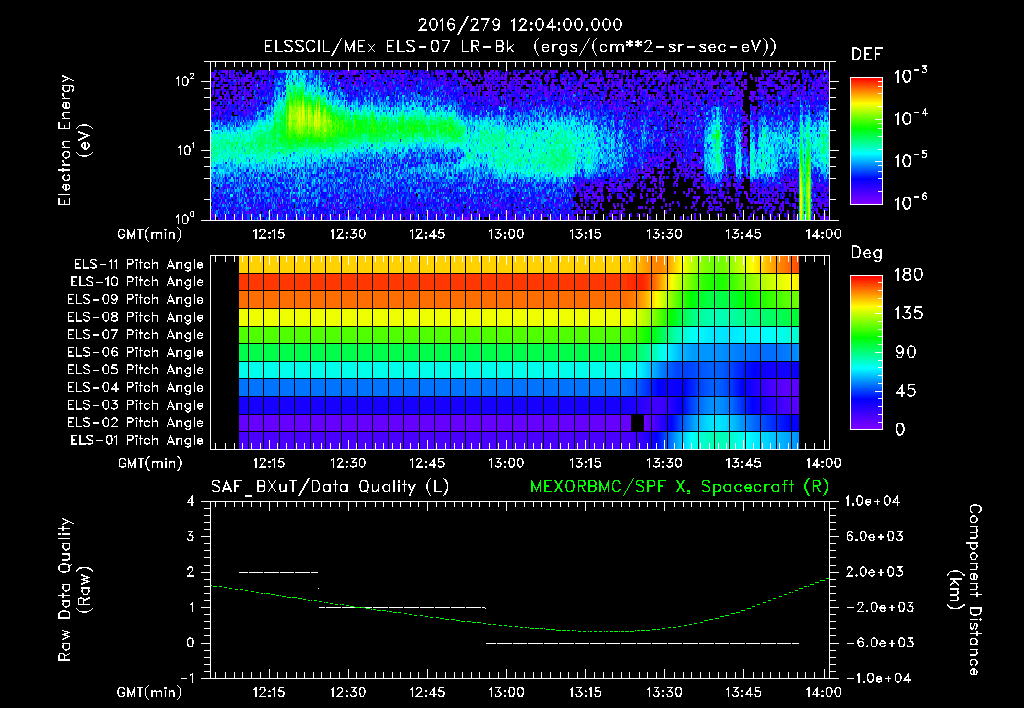Click the 12:15 time label under pitch angle panel
The height and width of the screenshot is (708, 1024).
point(268,463)
